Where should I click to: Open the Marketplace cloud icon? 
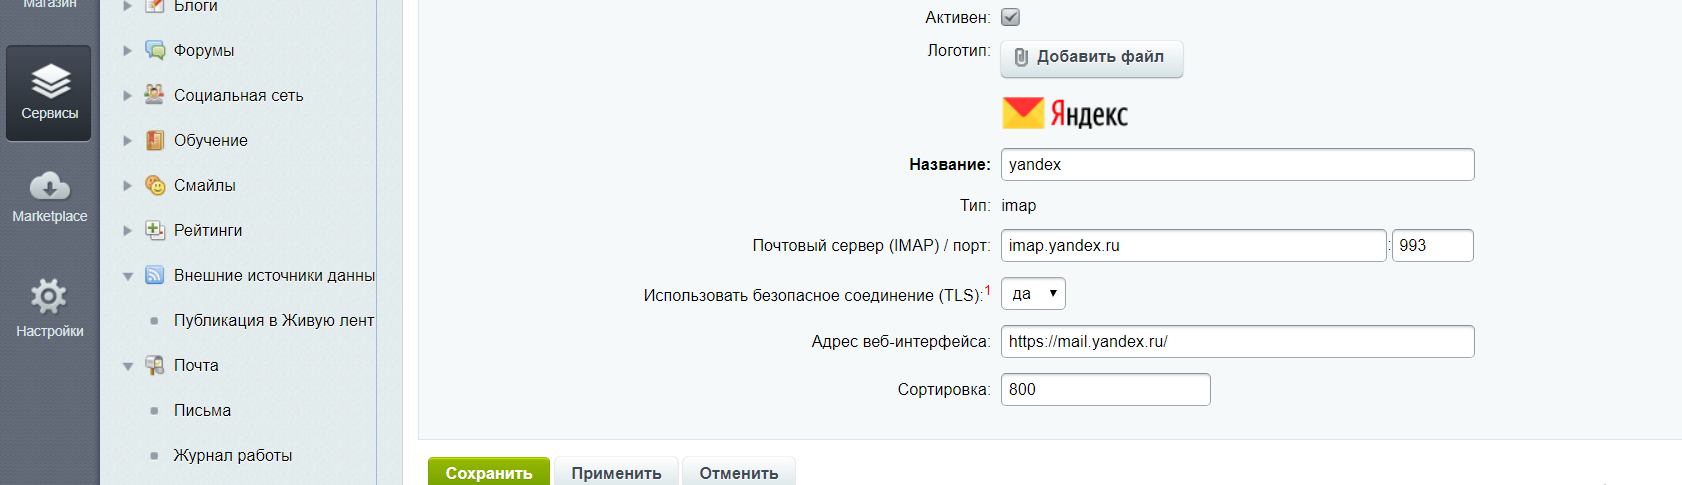point(49,186)
